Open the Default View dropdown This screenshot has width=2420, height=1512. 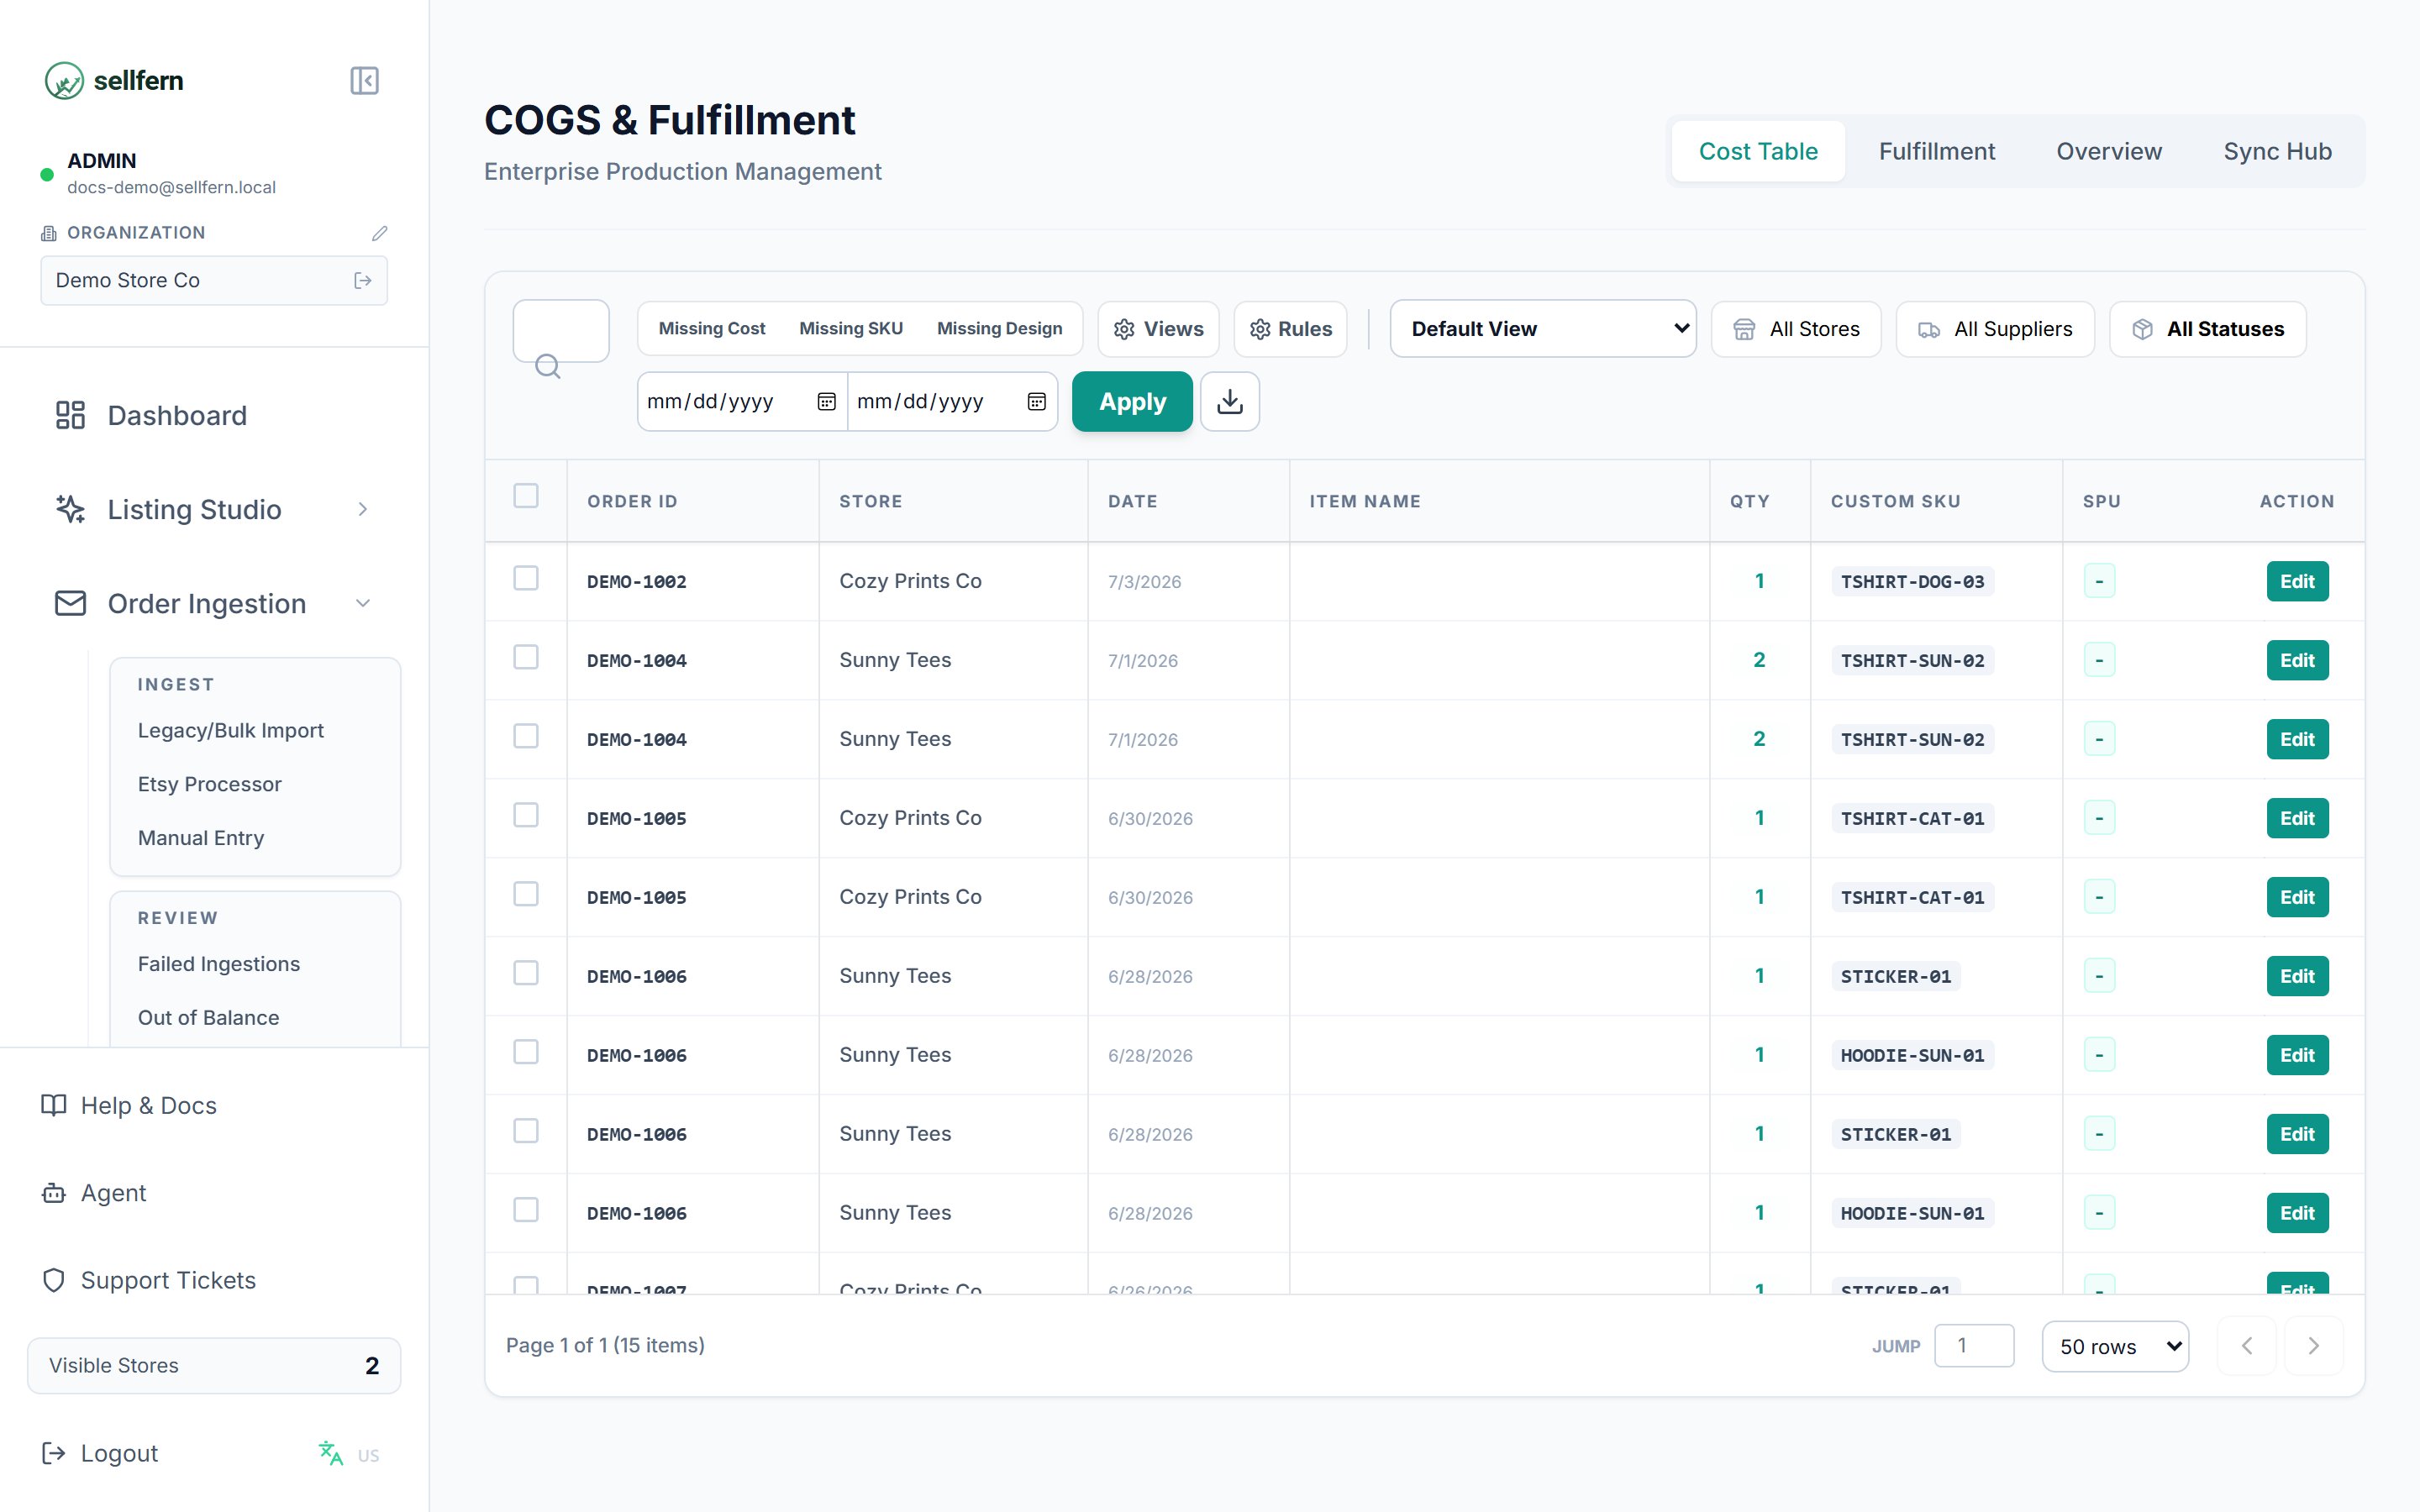point(1543,329)
